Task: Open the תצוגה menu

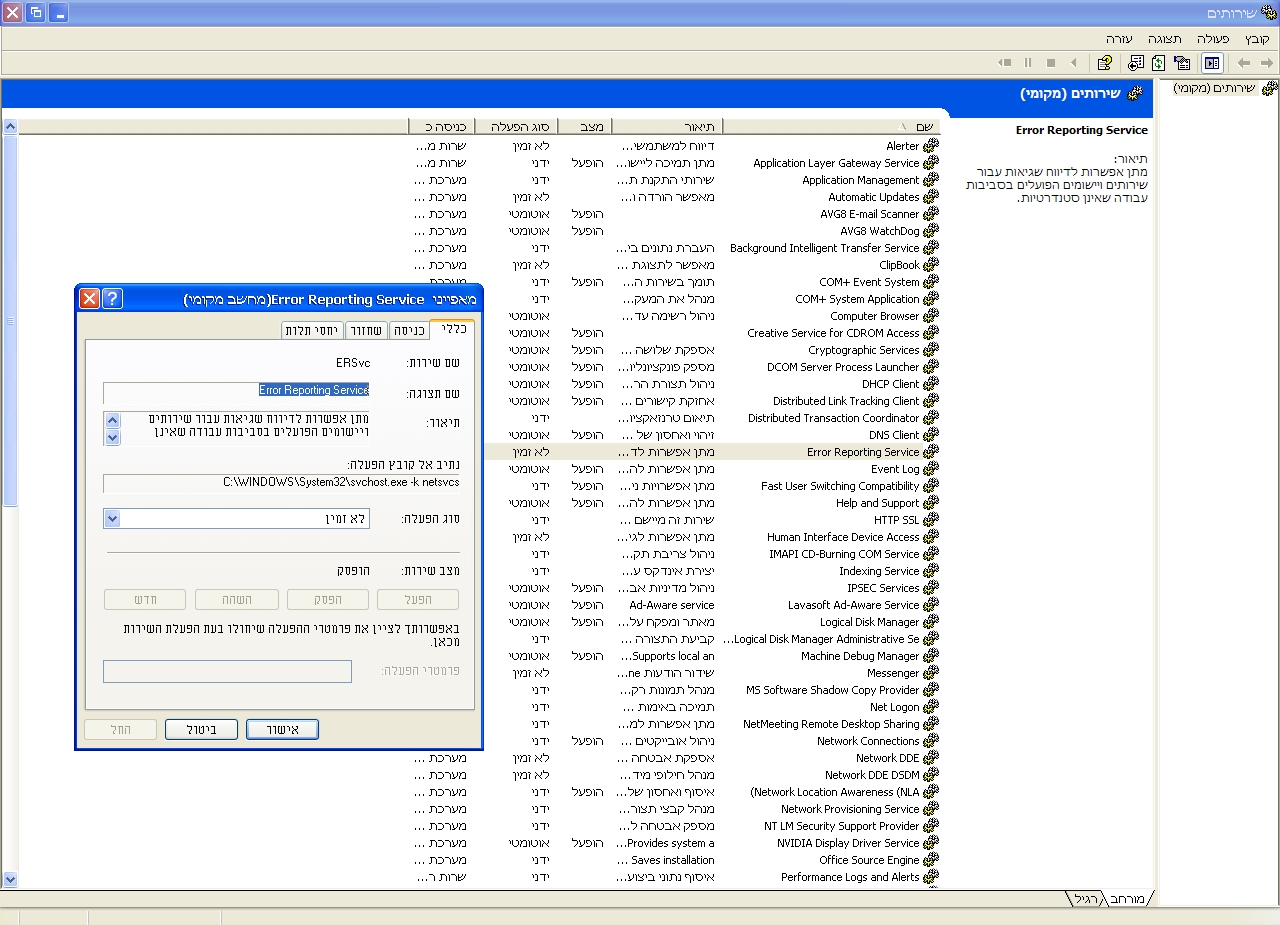Action: (1164, 38)
